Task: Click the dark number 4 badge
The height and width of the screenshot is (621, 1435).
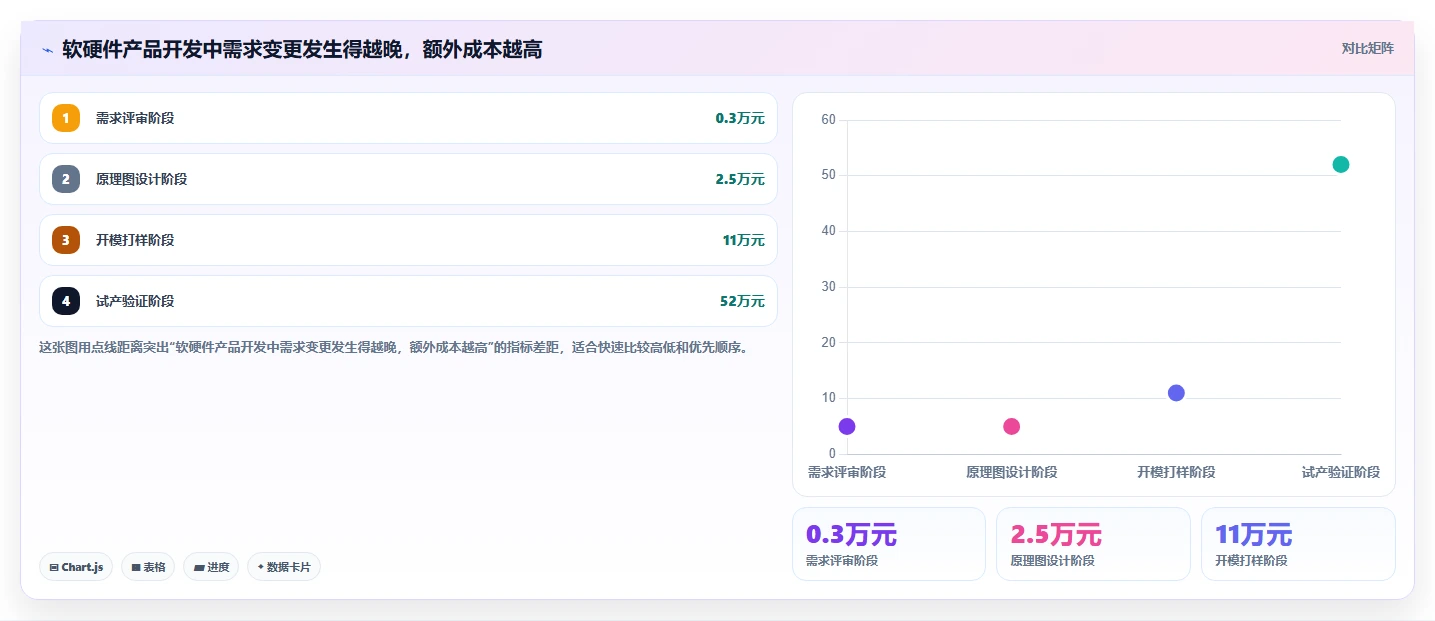Action: [x=66, y=301]
